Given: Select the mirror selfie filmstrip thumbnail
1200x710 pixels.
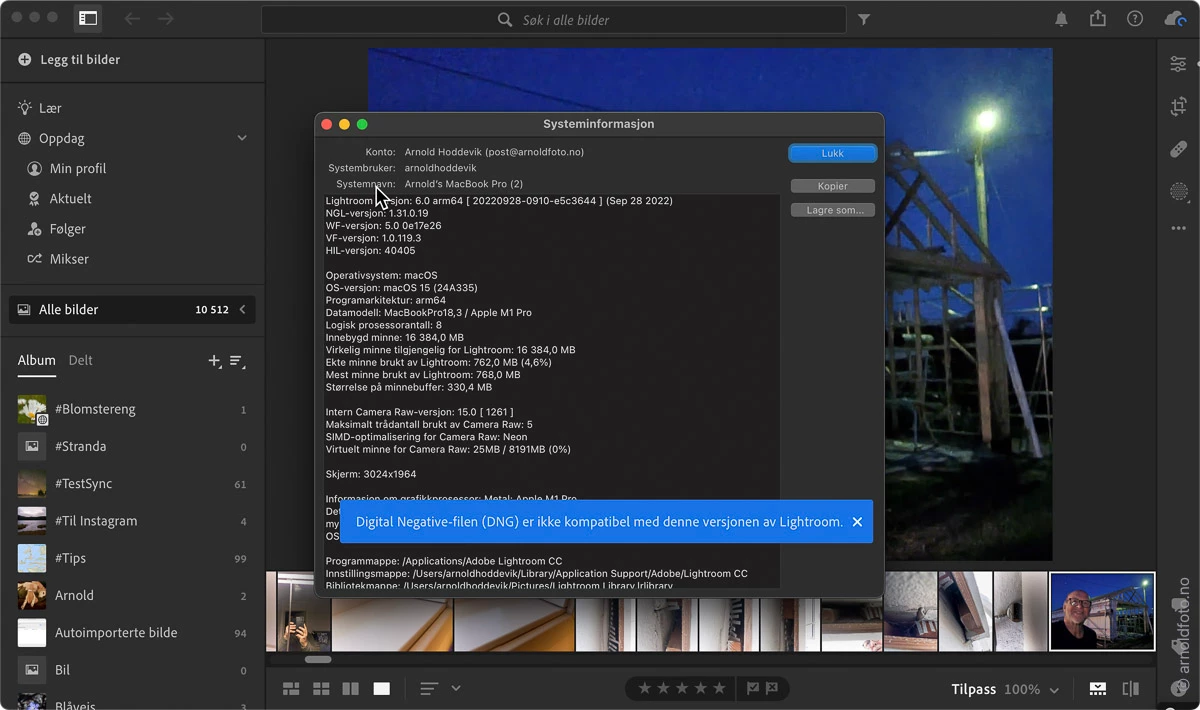Looking at the screenshot, I should (x=304, y=611).
